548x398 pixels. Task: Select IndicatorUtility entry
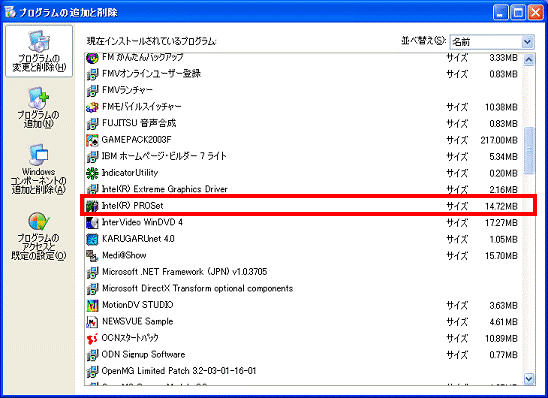[x=303, y=173]
